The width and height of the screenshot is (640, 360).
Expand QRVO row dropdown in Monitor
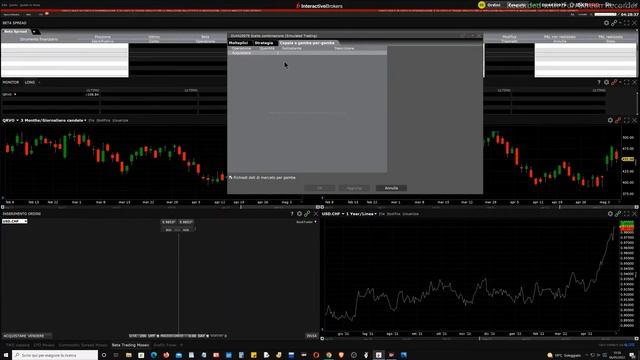[x=15, y=94]
